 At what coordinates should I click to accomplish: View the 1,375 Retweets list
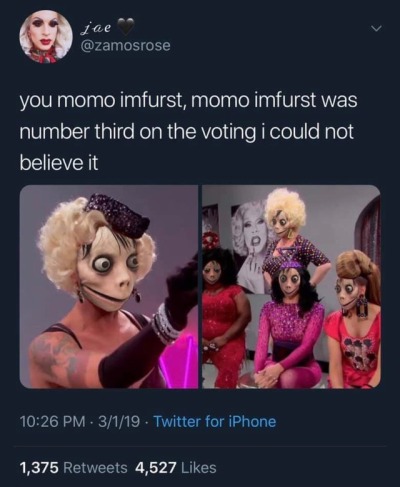(x=73, y=468)
